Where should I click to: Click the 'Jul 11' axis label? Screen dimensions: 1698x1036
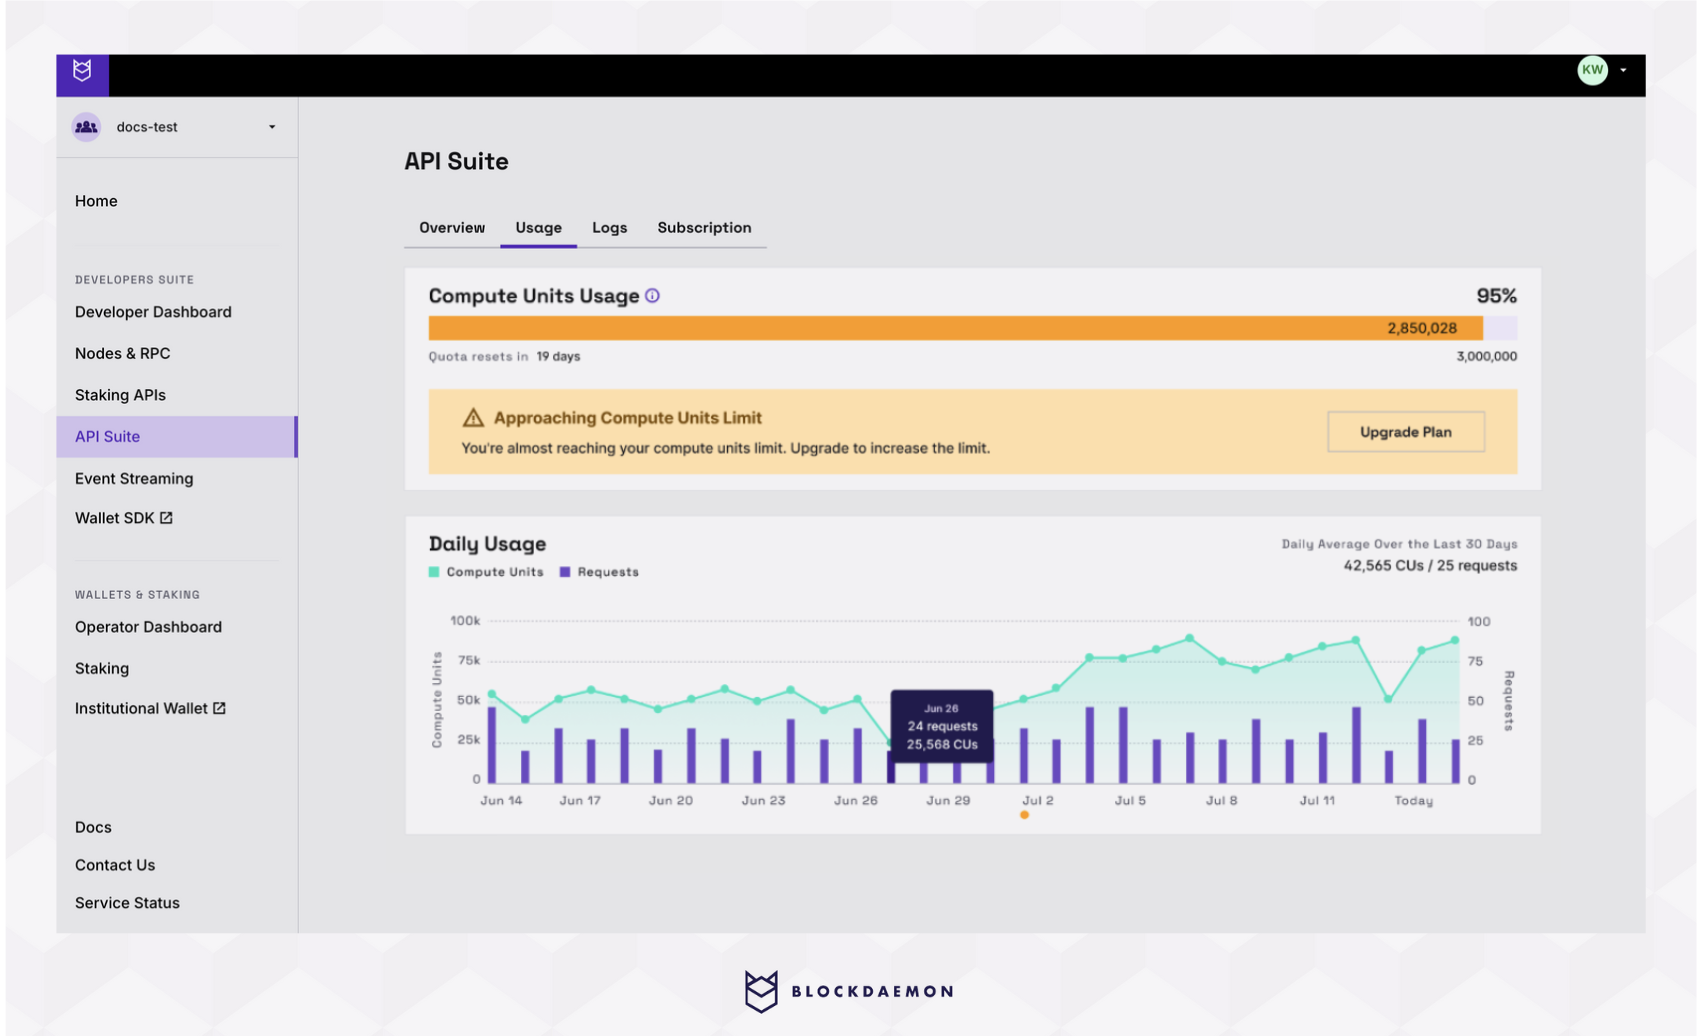click(x=1317, y=801)
